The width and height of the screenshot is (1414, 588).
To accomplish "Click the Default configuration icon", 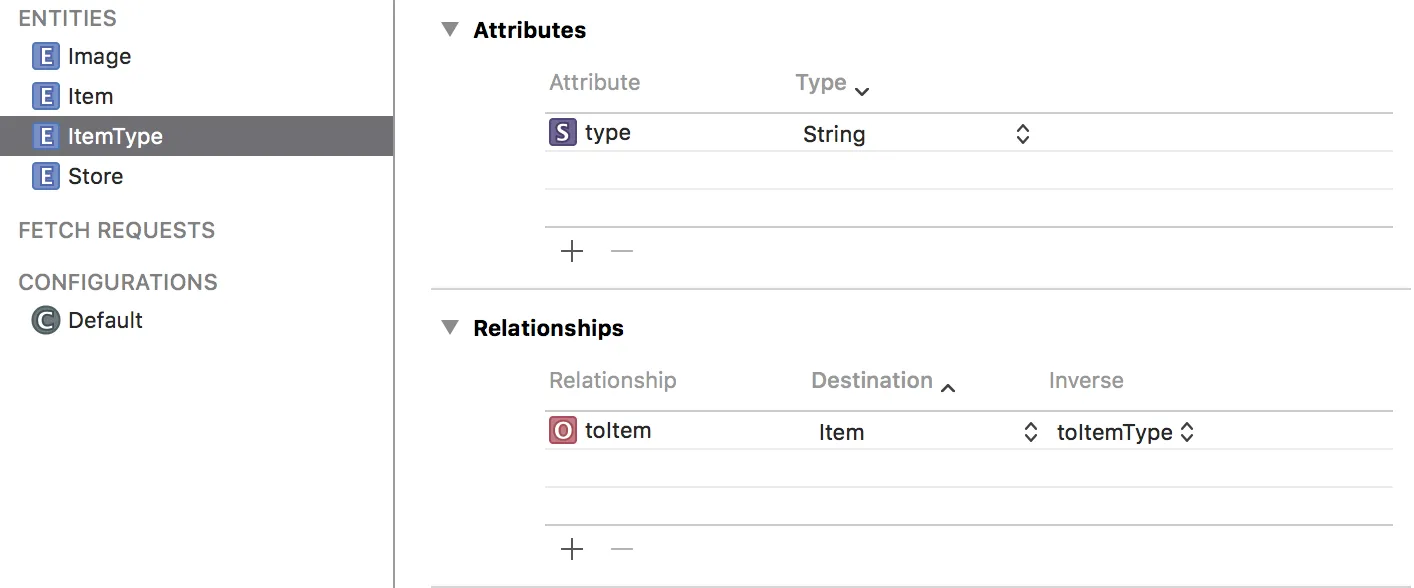I will [45, 321].
